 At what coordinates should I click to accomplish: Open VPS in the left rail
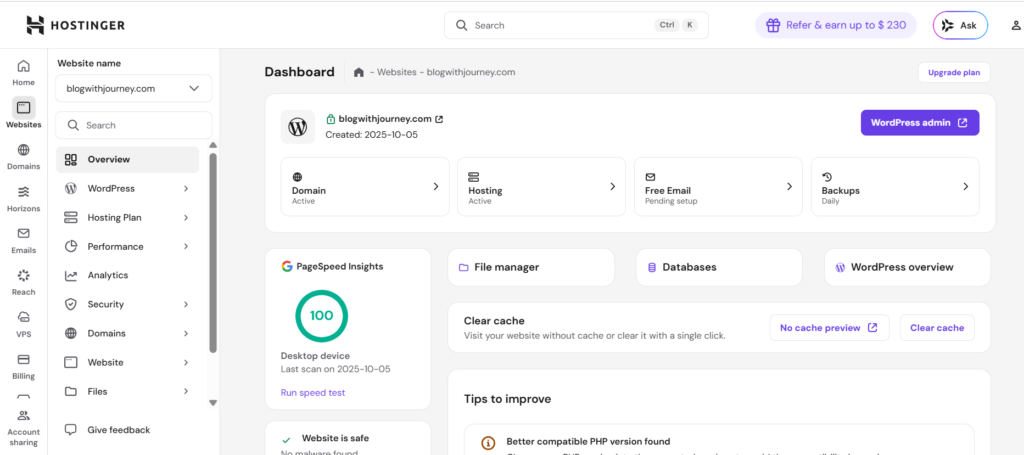[x=24, y=324]
